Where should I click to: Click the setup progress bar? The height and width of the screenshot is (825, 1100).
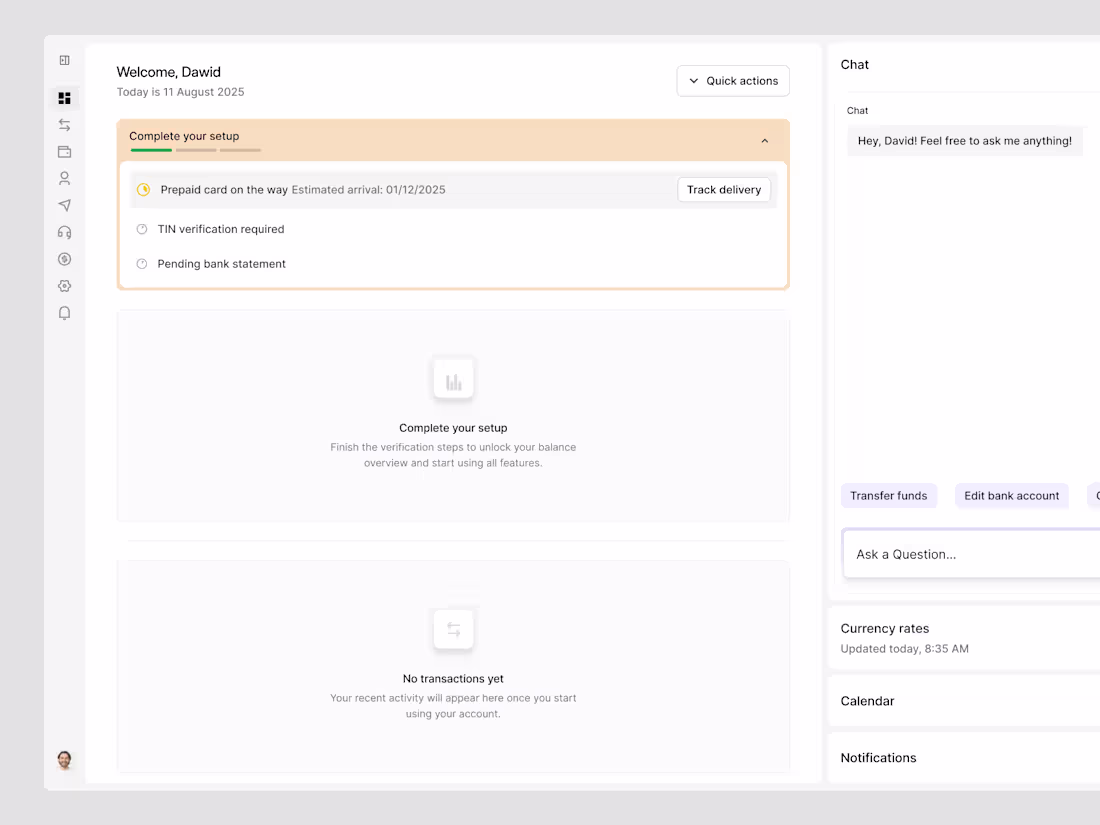point(196,150)
